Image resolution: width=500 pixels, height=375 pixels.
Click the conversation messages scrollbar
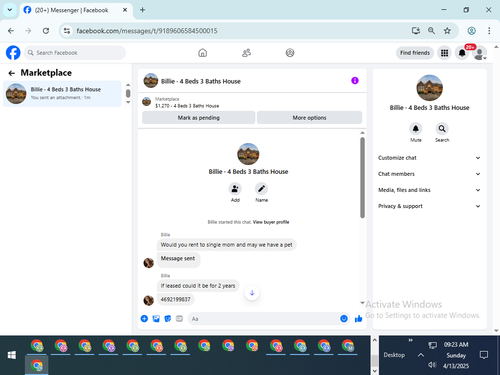tap(362, 178)
